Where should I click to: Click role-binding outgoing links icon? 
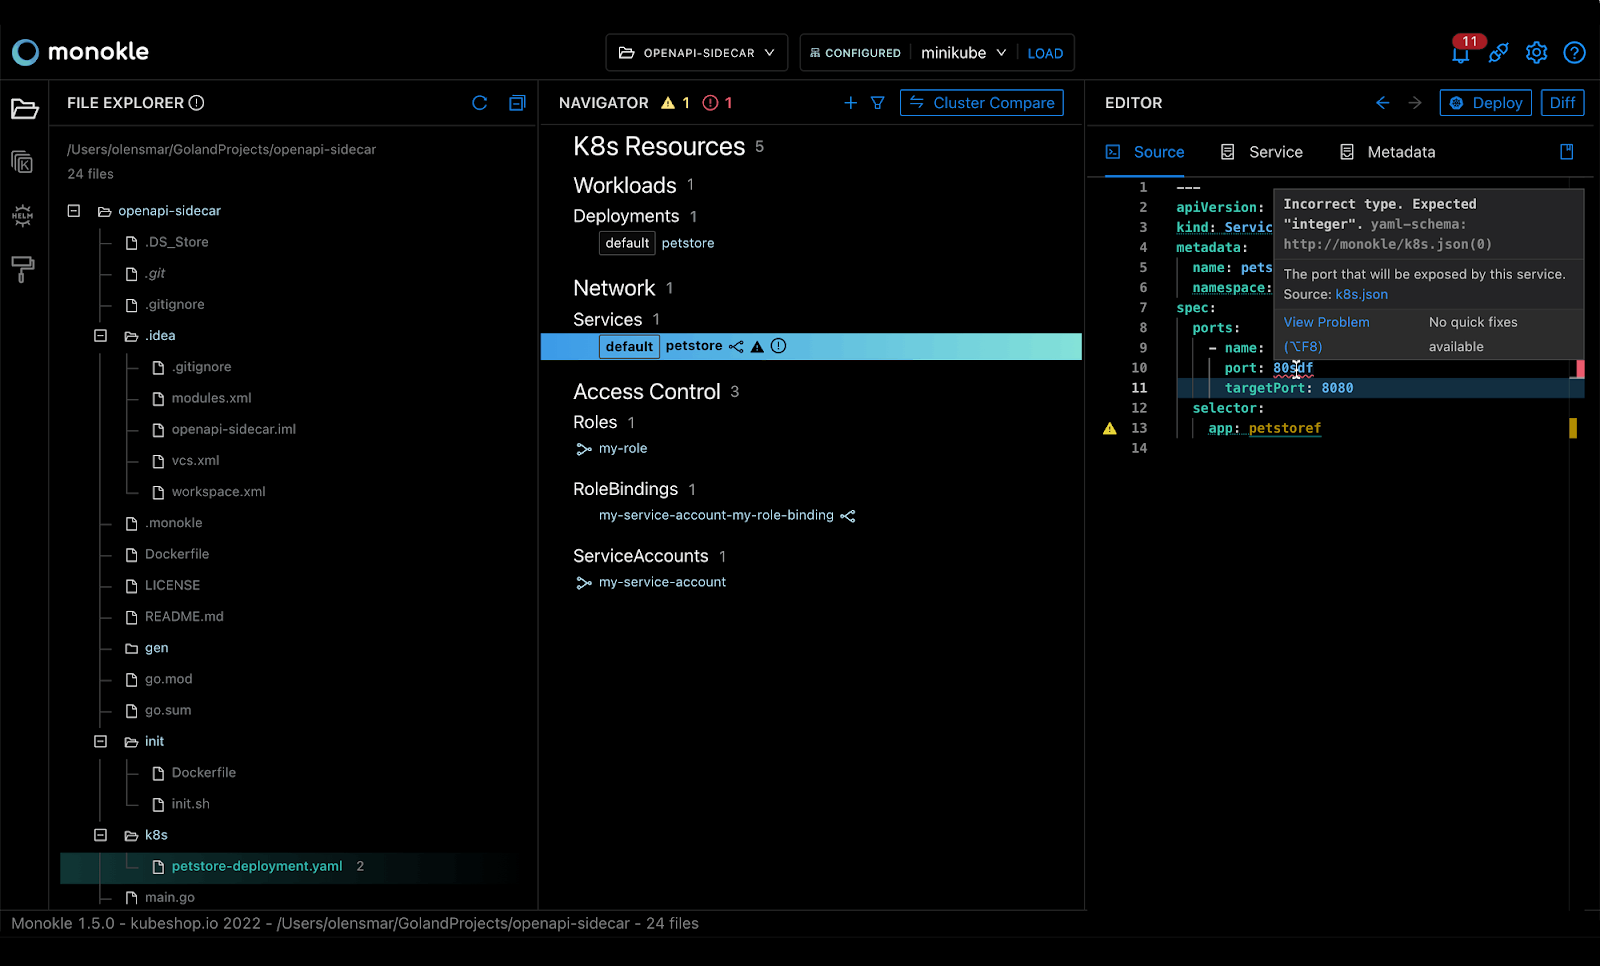click(848, 516)
